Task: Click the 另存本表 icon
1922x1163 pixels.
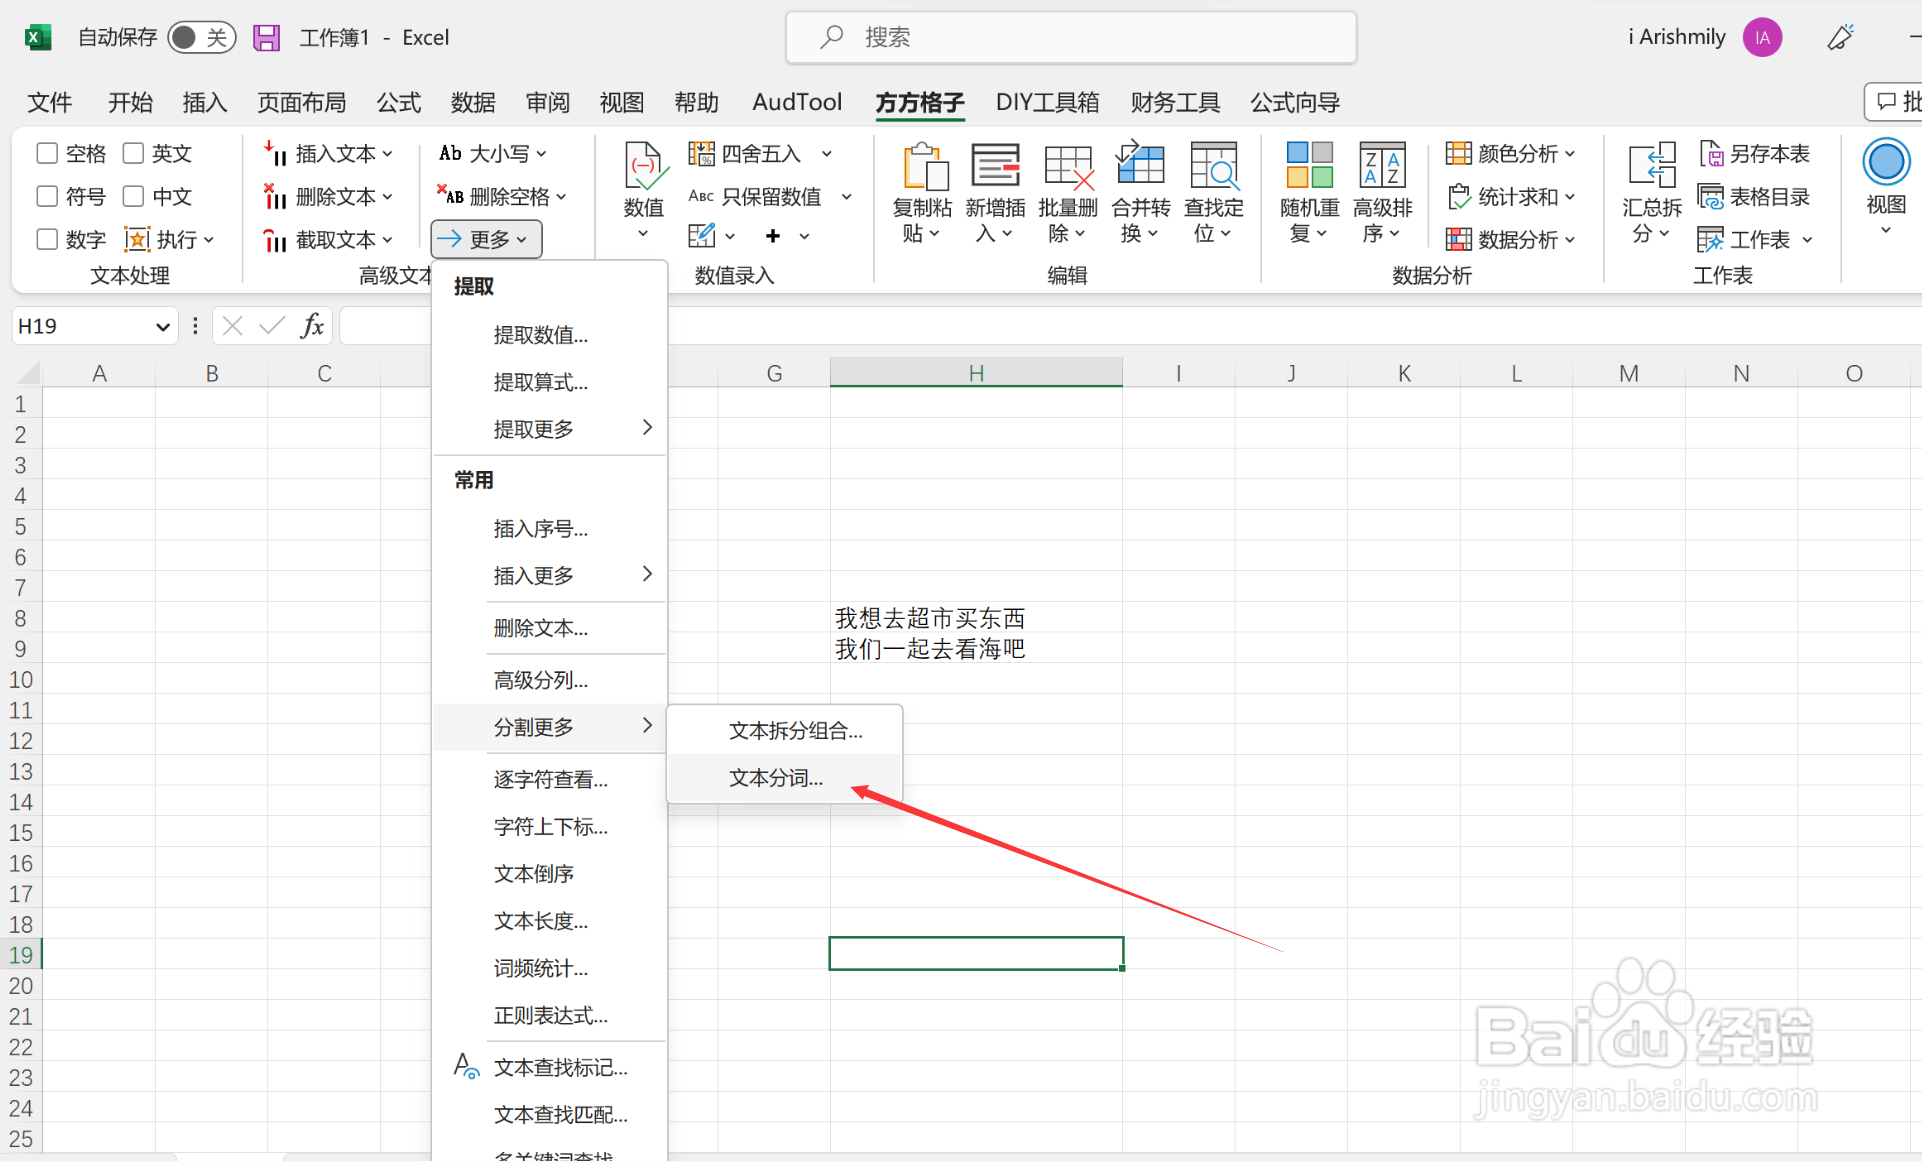Action: [1711, 154]
